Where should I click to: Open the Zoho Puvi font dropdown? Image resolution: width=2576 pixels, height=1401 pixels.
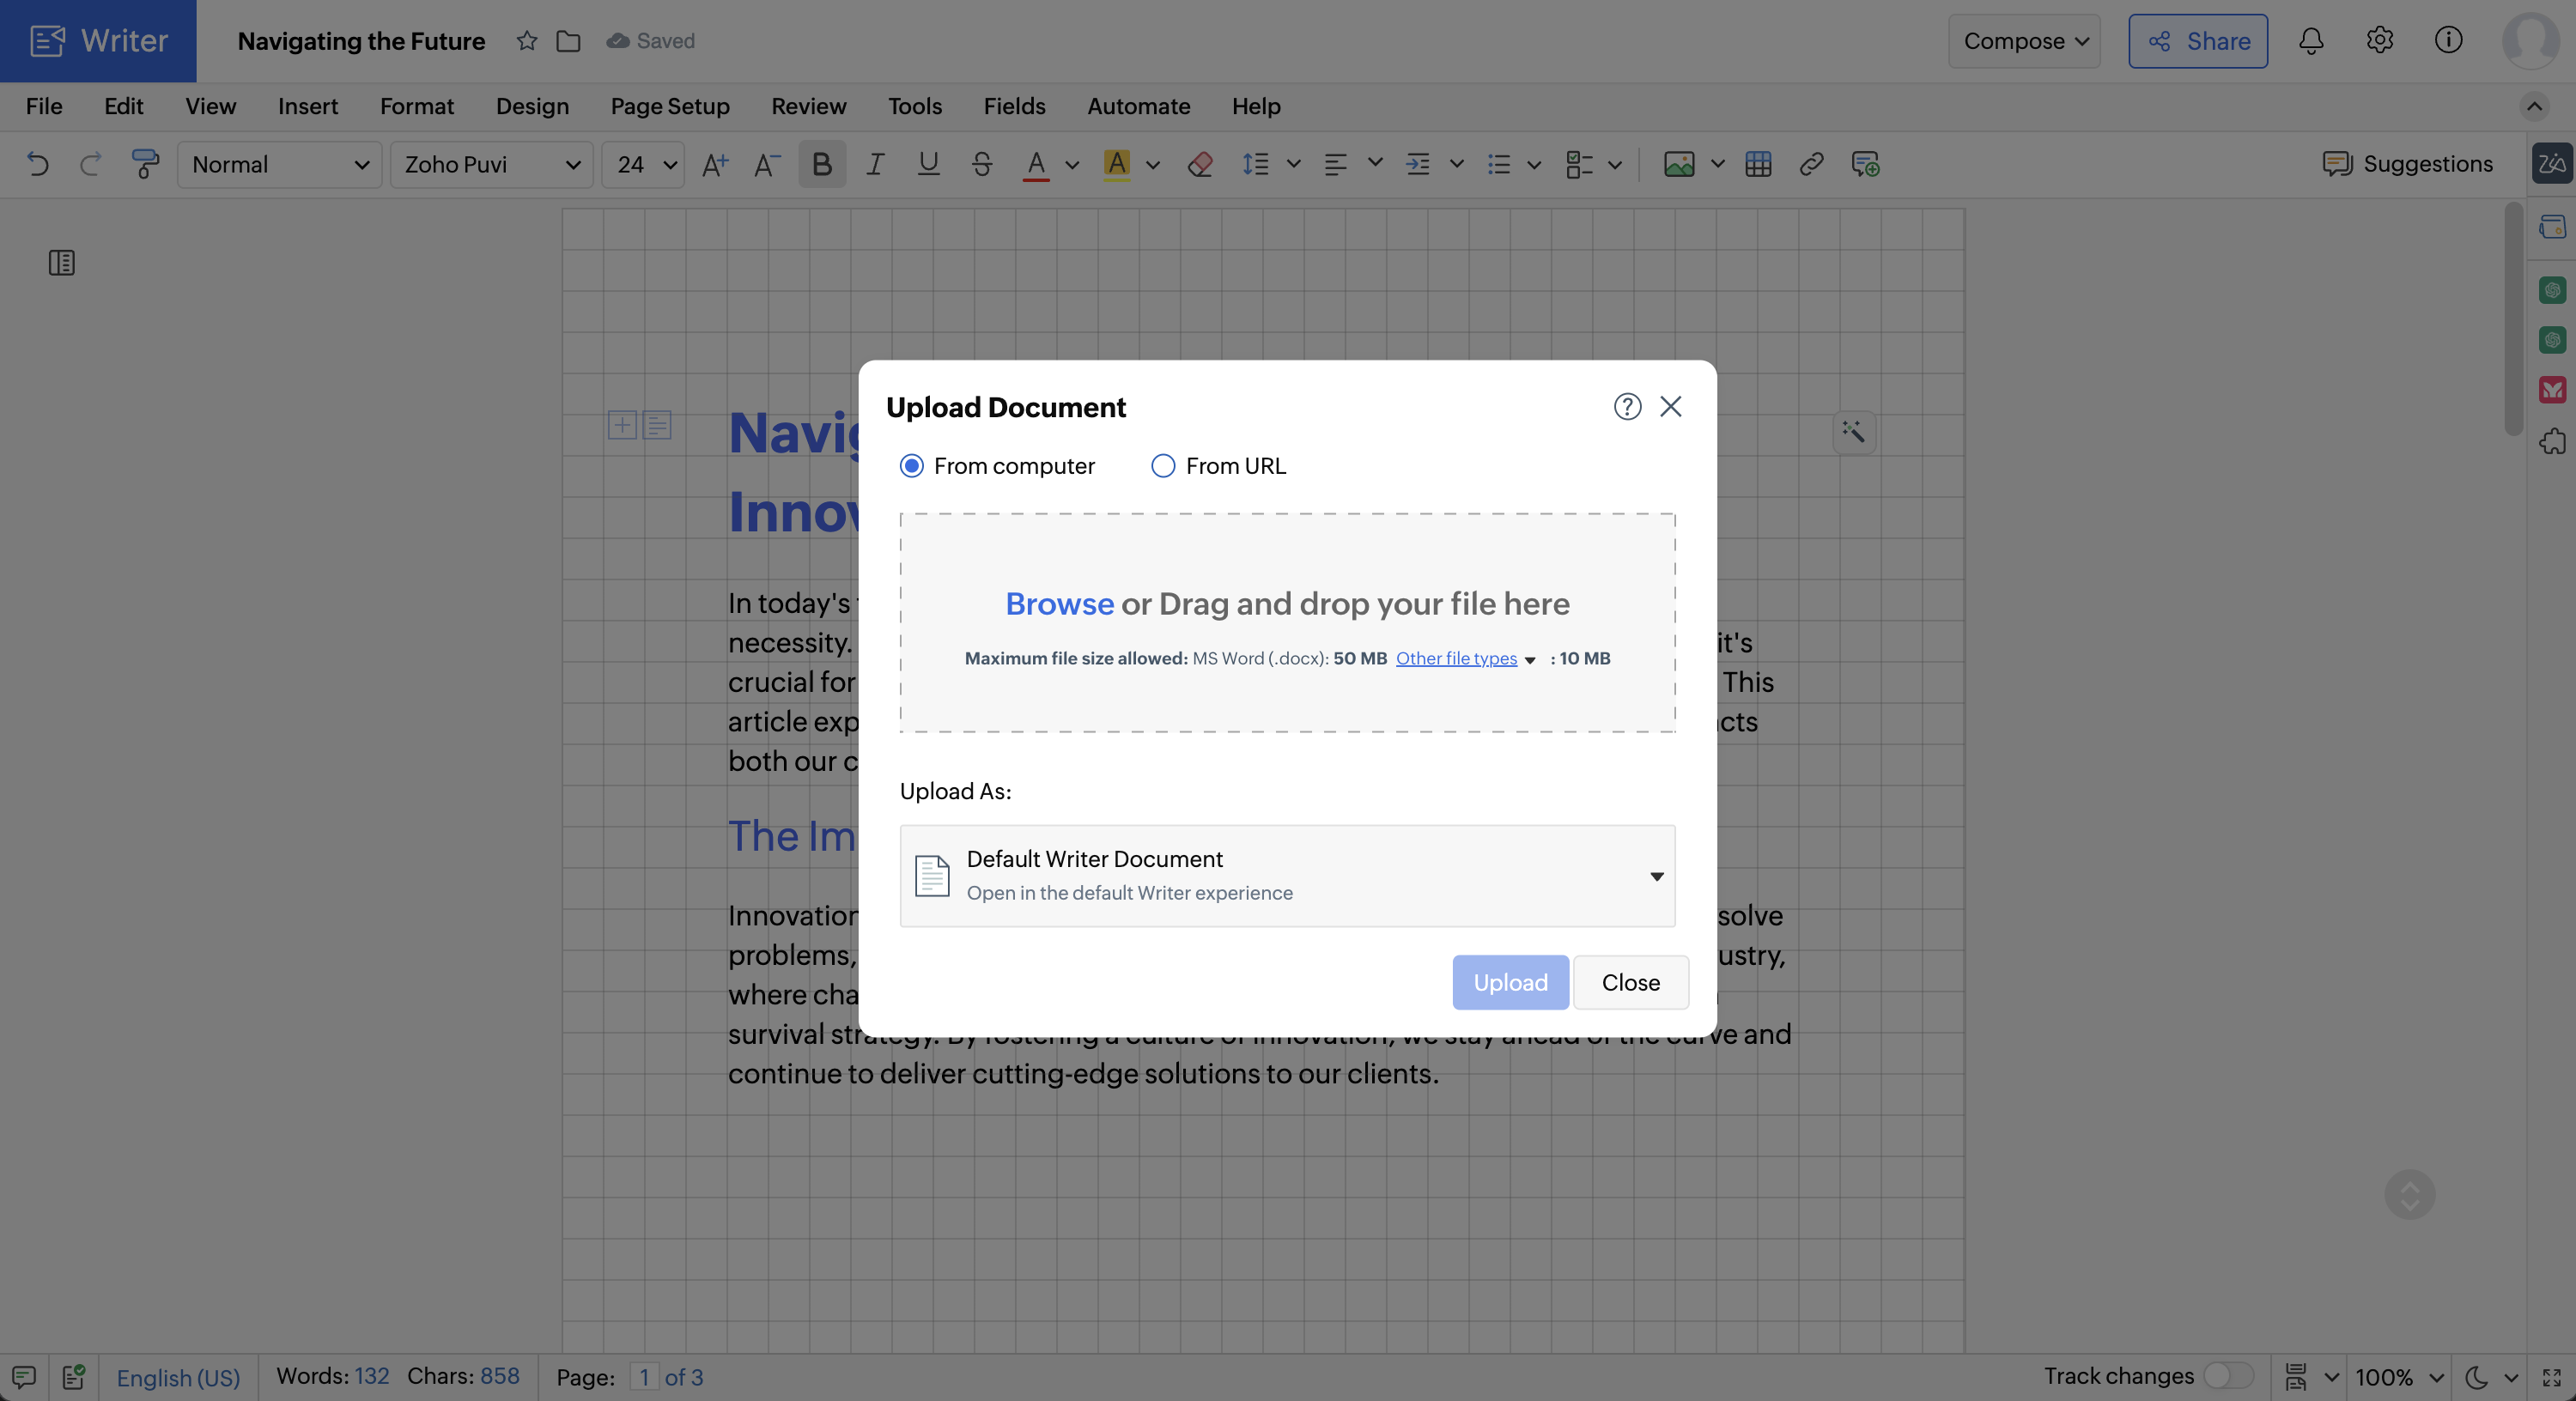492,164
